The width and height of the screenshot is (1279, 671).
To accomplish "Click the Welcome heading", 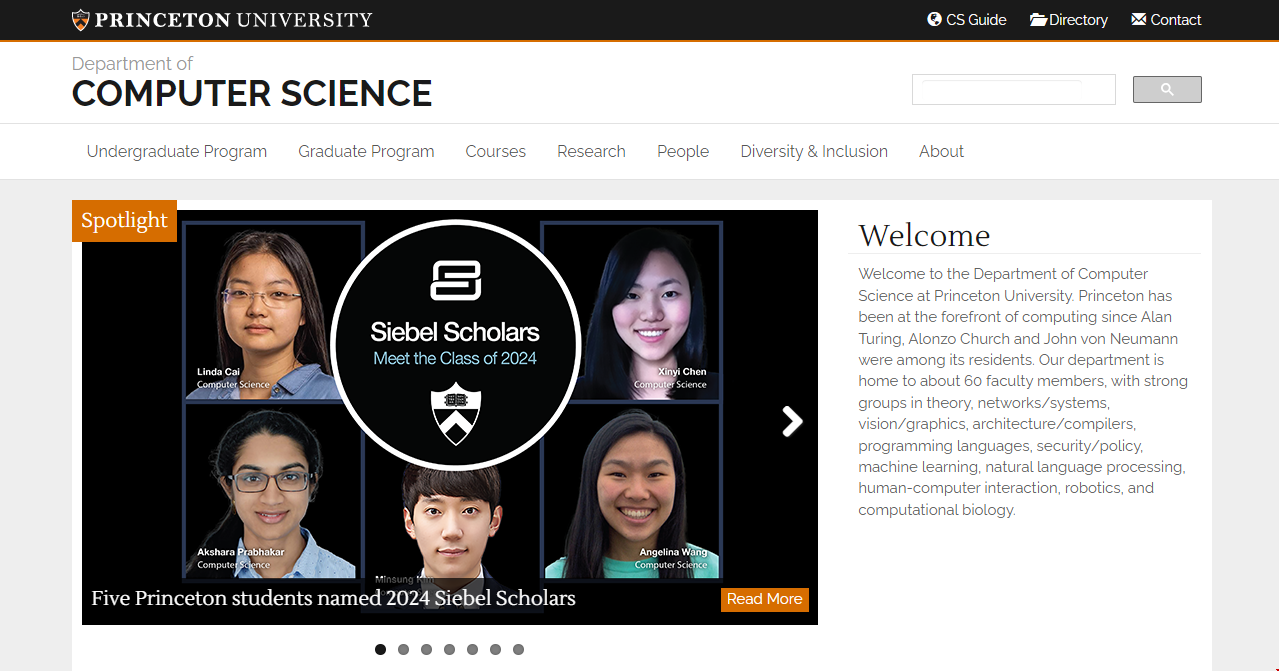I will 924,235.
